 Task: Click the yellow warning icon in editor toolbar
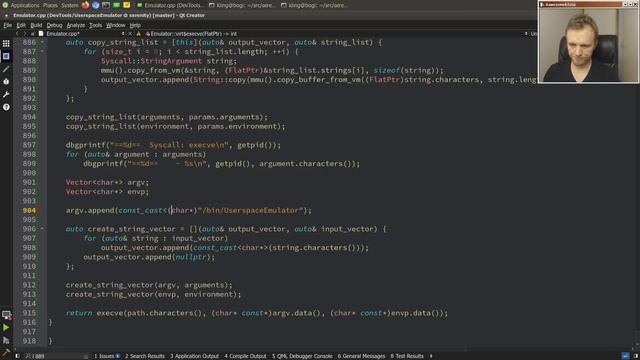tap(138, 33)
